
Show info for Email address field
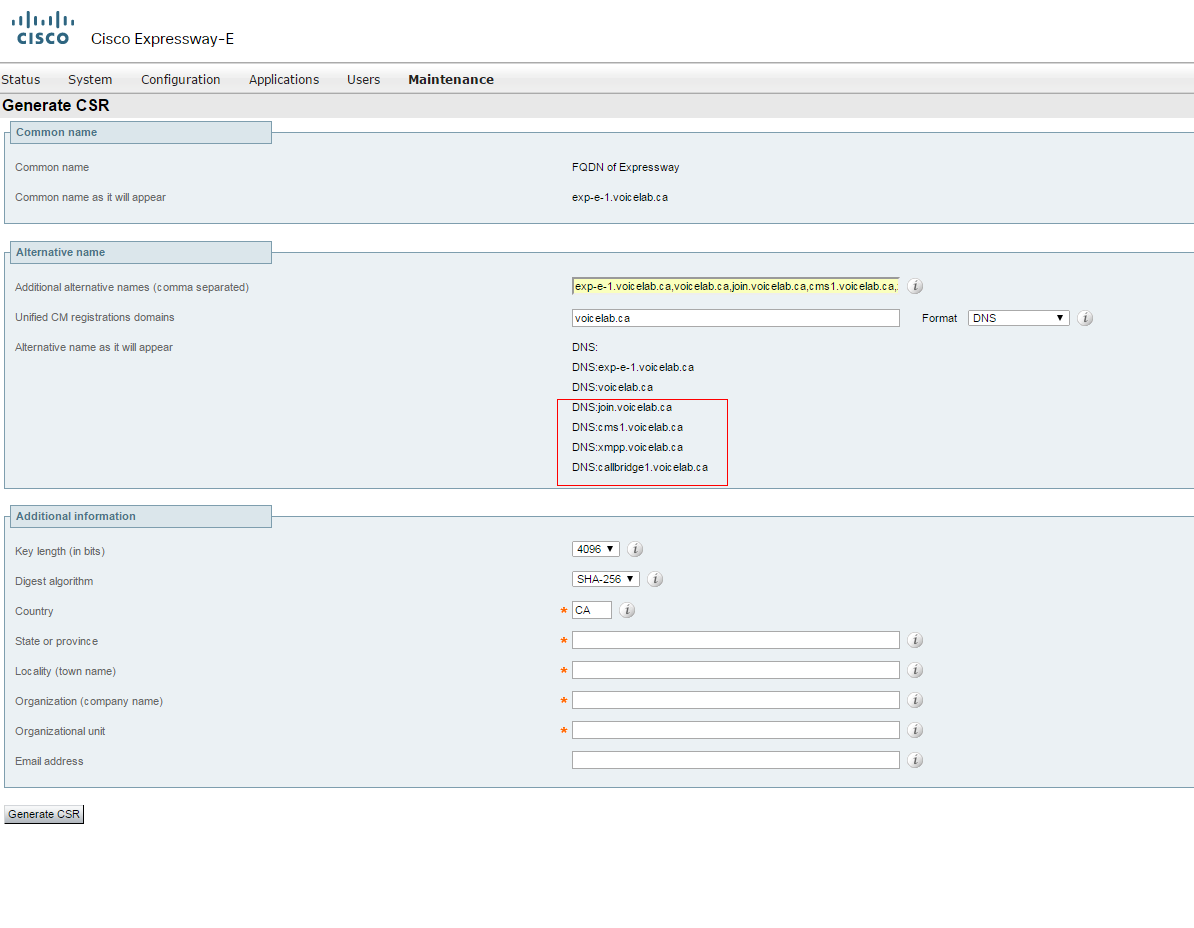point(915,760)
